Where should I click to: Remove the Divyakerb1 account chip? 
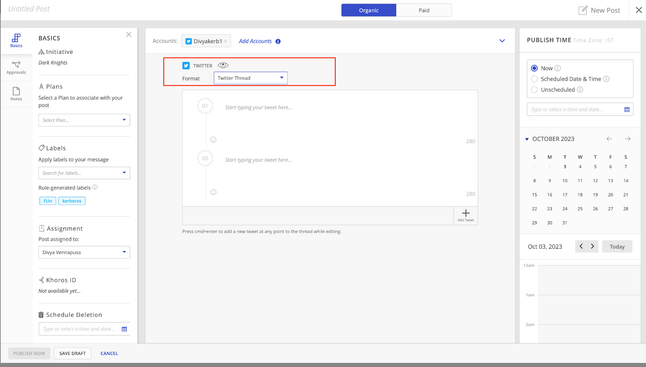pos(225,41)
